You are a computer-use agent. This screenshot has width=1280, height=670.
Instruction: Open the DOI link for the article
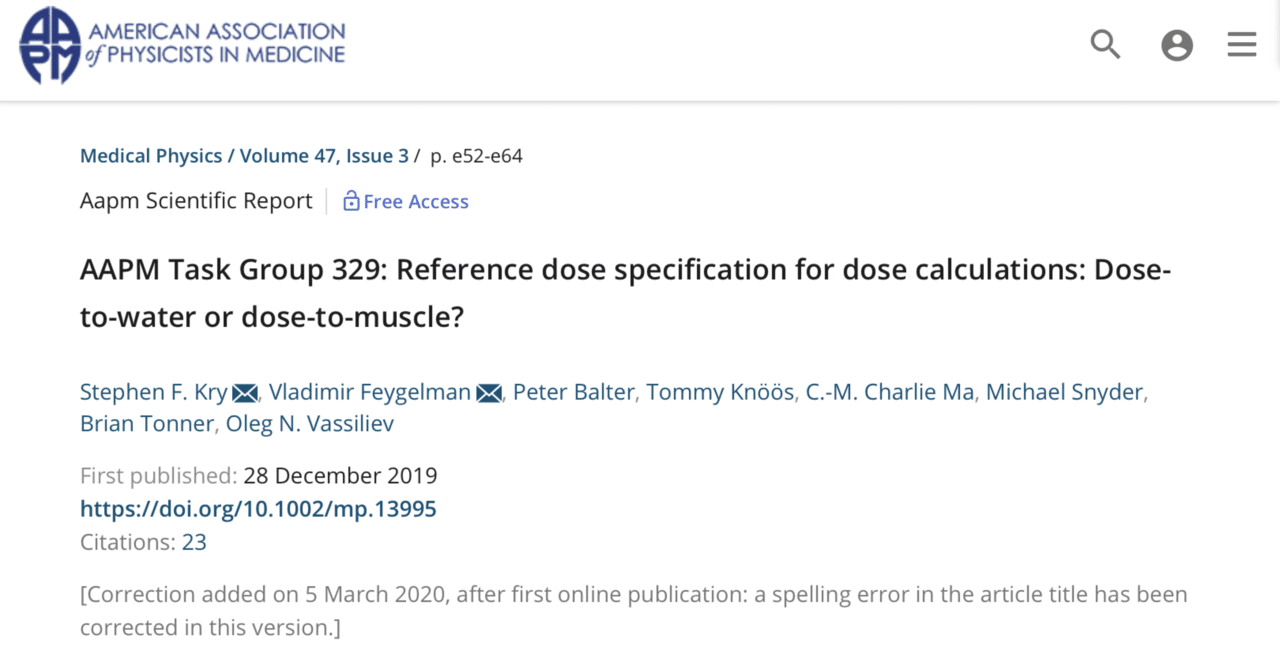[x=258, y=509]
